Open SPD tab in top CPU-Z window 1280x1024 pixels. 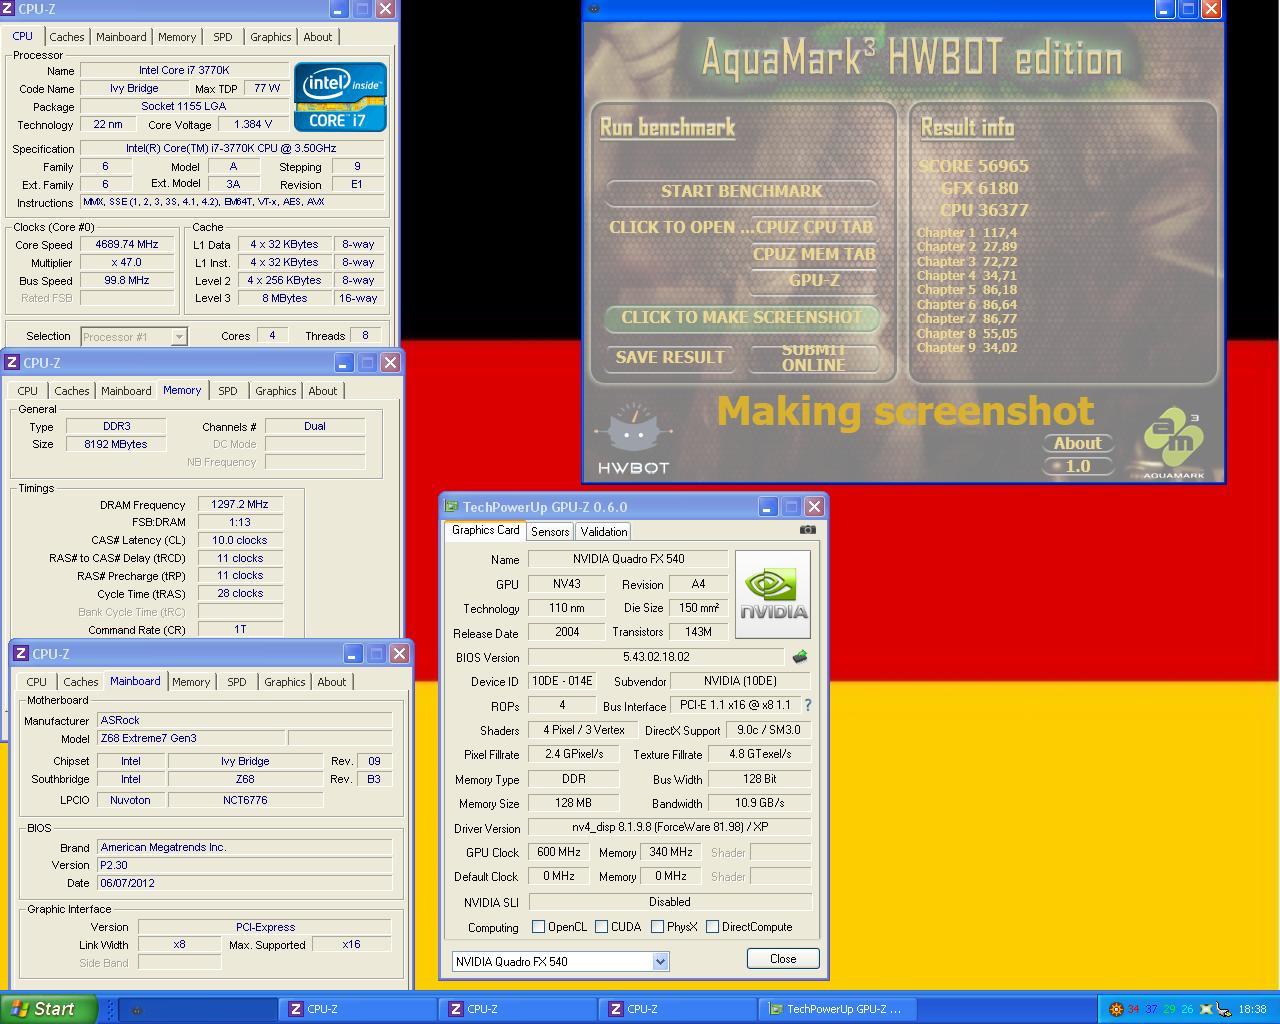[x=223, y=37]
